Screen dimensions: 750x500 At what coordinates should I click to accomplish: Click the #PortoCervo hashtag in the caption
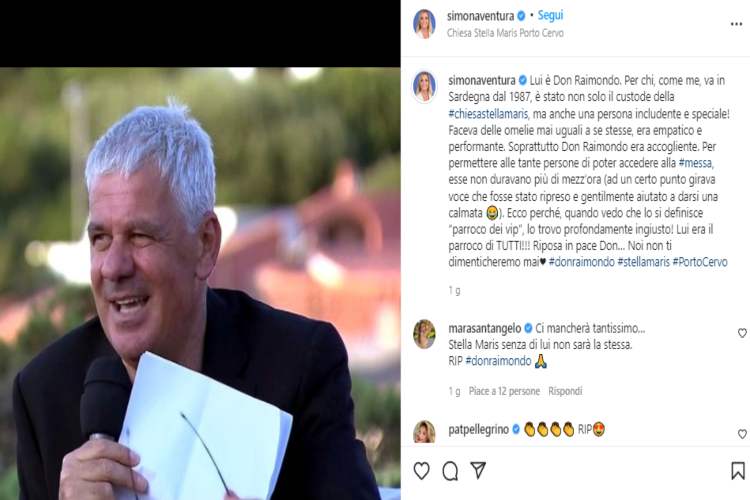point(700,262)
